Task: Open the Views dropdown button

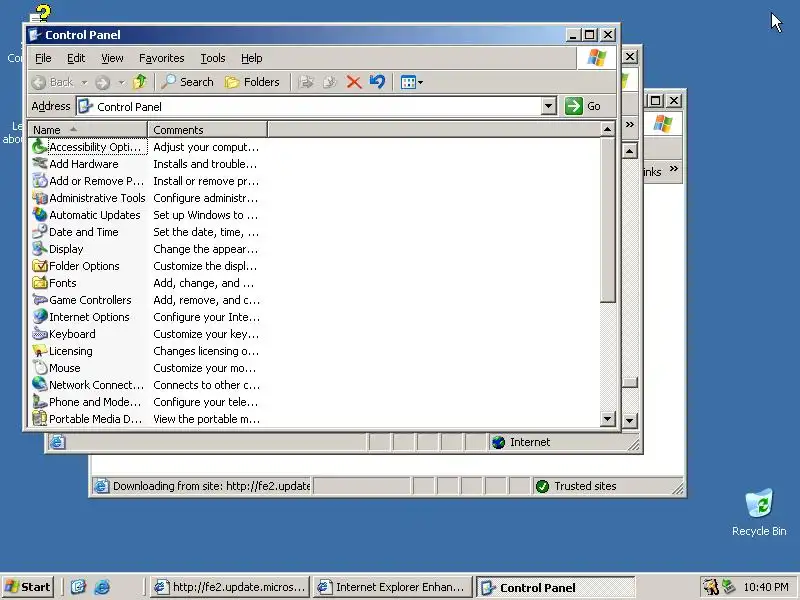Action: pyautogui.click(x=411, y=82)
